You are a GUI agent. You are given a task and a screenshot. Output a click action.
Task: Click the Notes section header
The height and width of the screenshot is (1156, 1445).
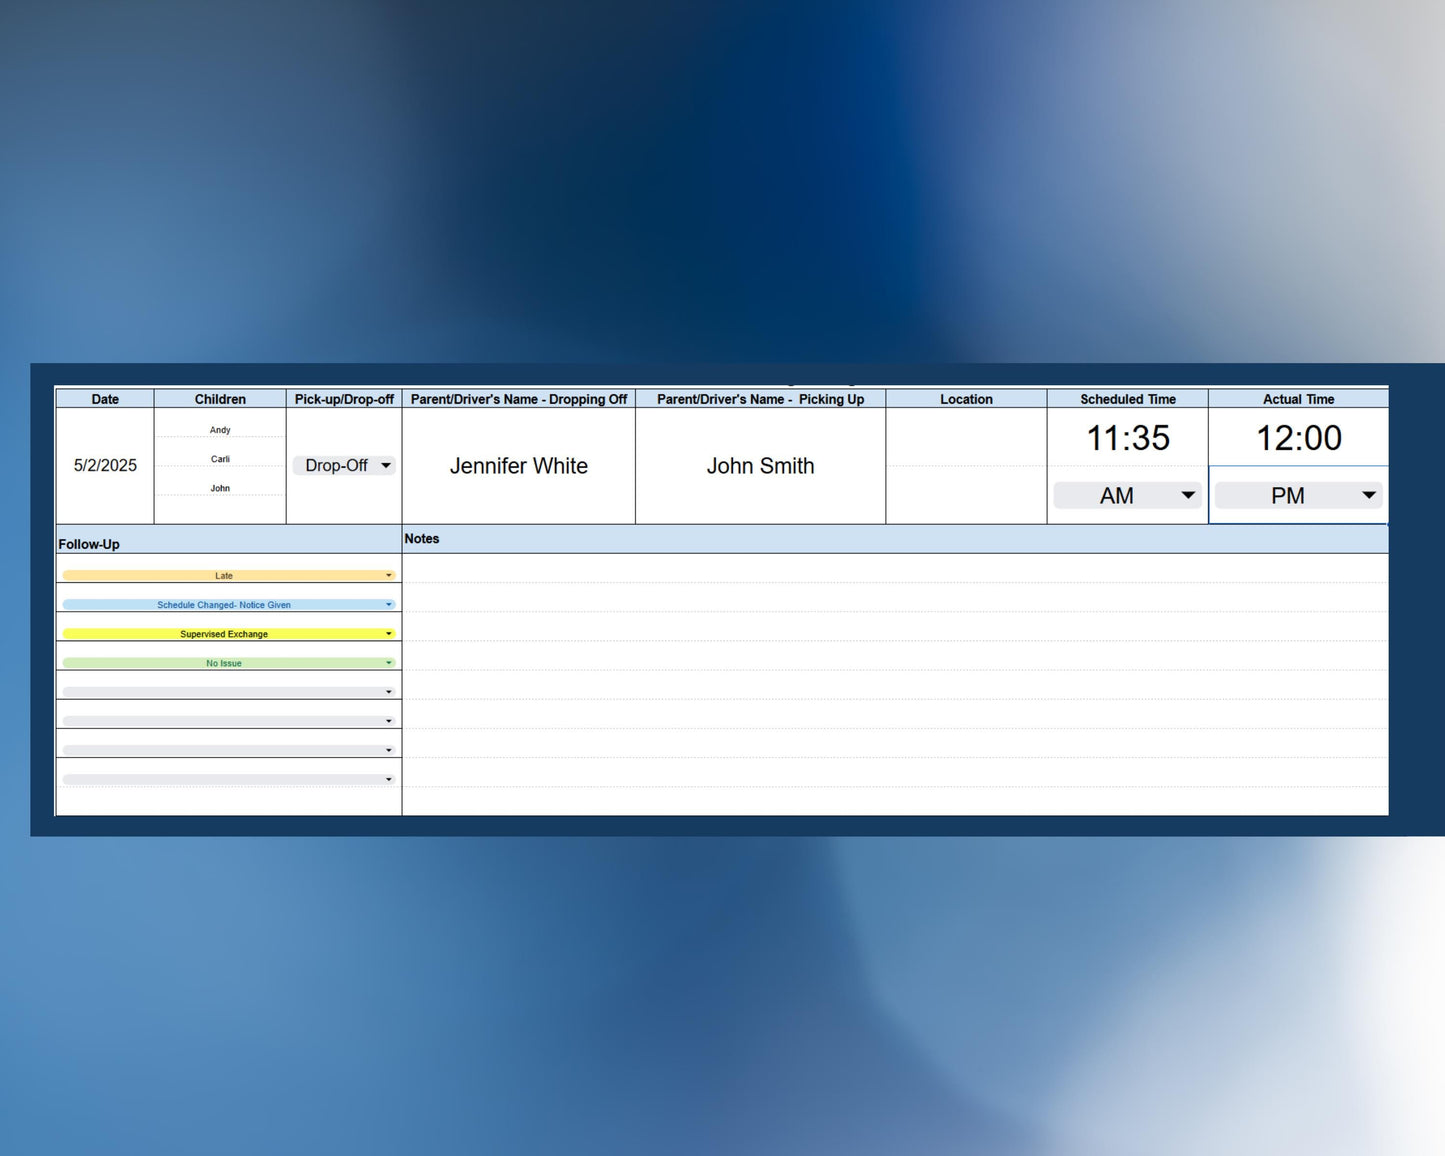(895, 539)
